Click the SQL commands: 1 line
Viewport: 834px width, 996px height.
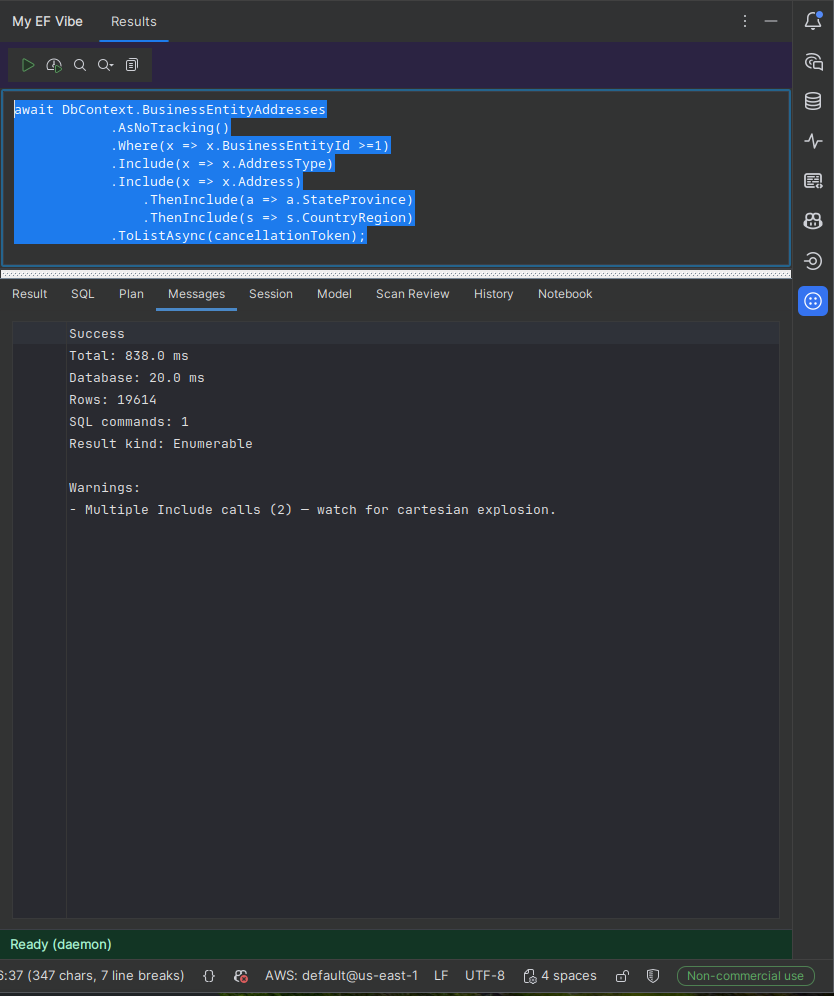click(129, 422)
